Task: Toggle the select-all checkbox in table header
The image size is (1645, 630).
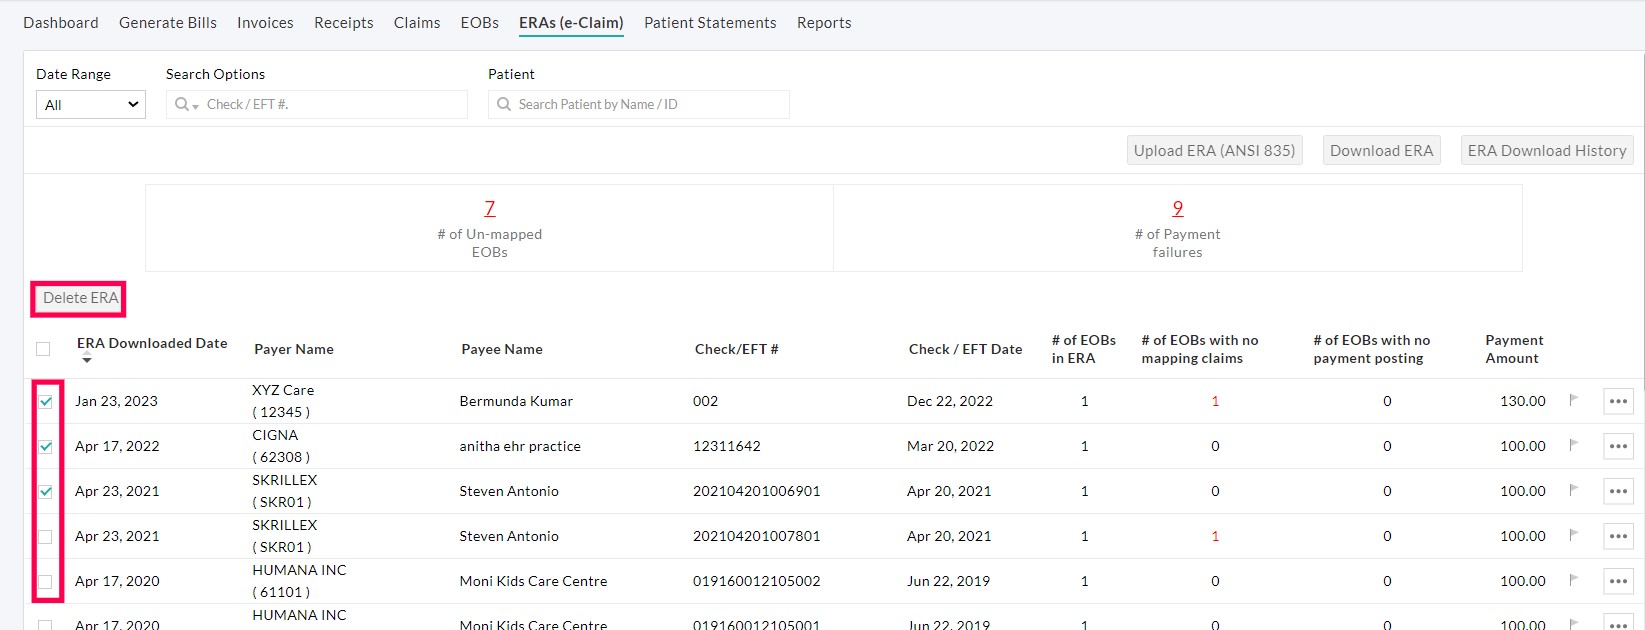Action: 43,349
